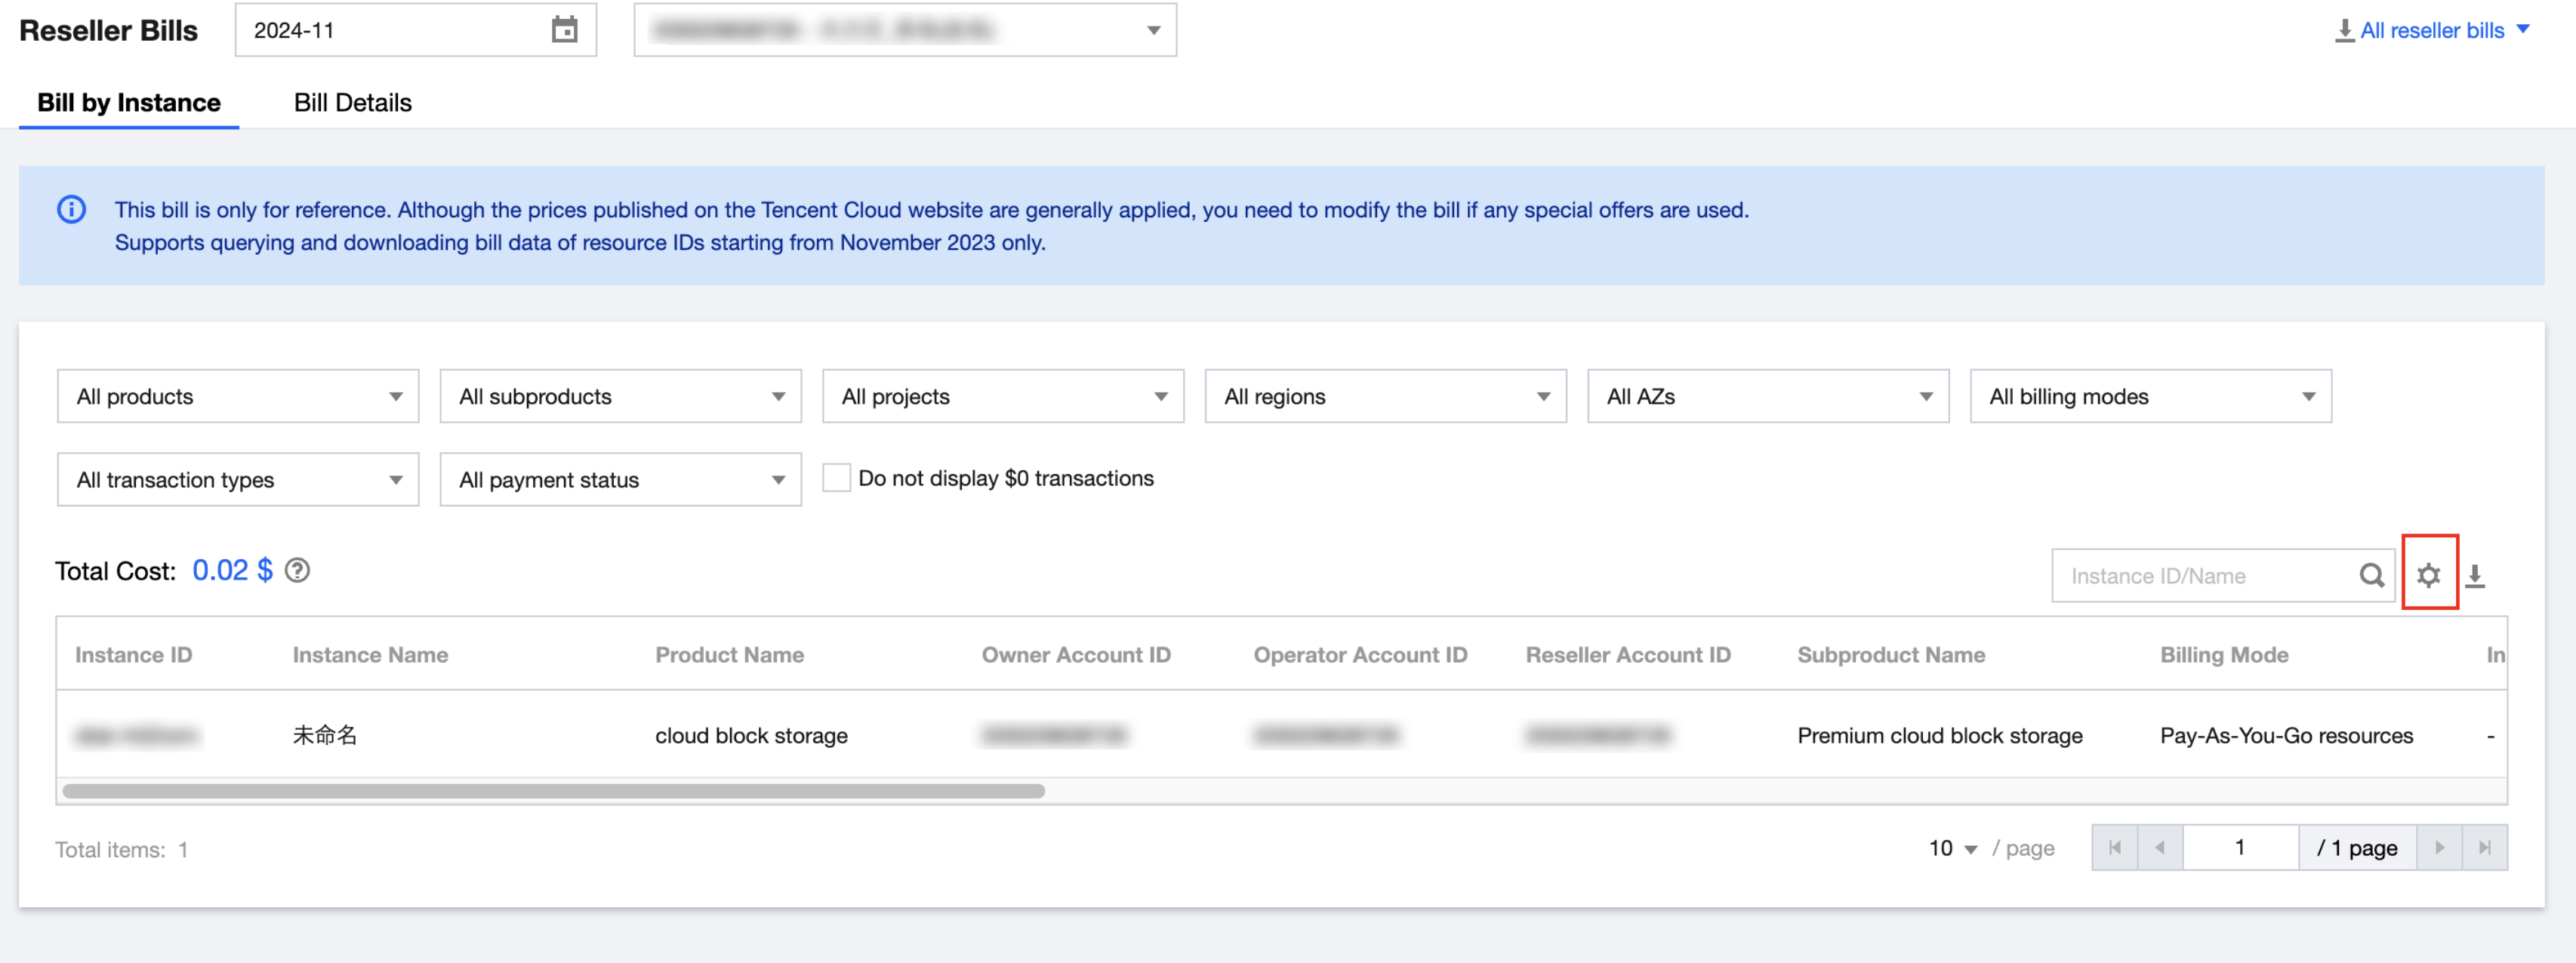The width and height of the screenshot is (2576, 963).
Task: Click the next page arrow icon
Action: pos(2439,848)
